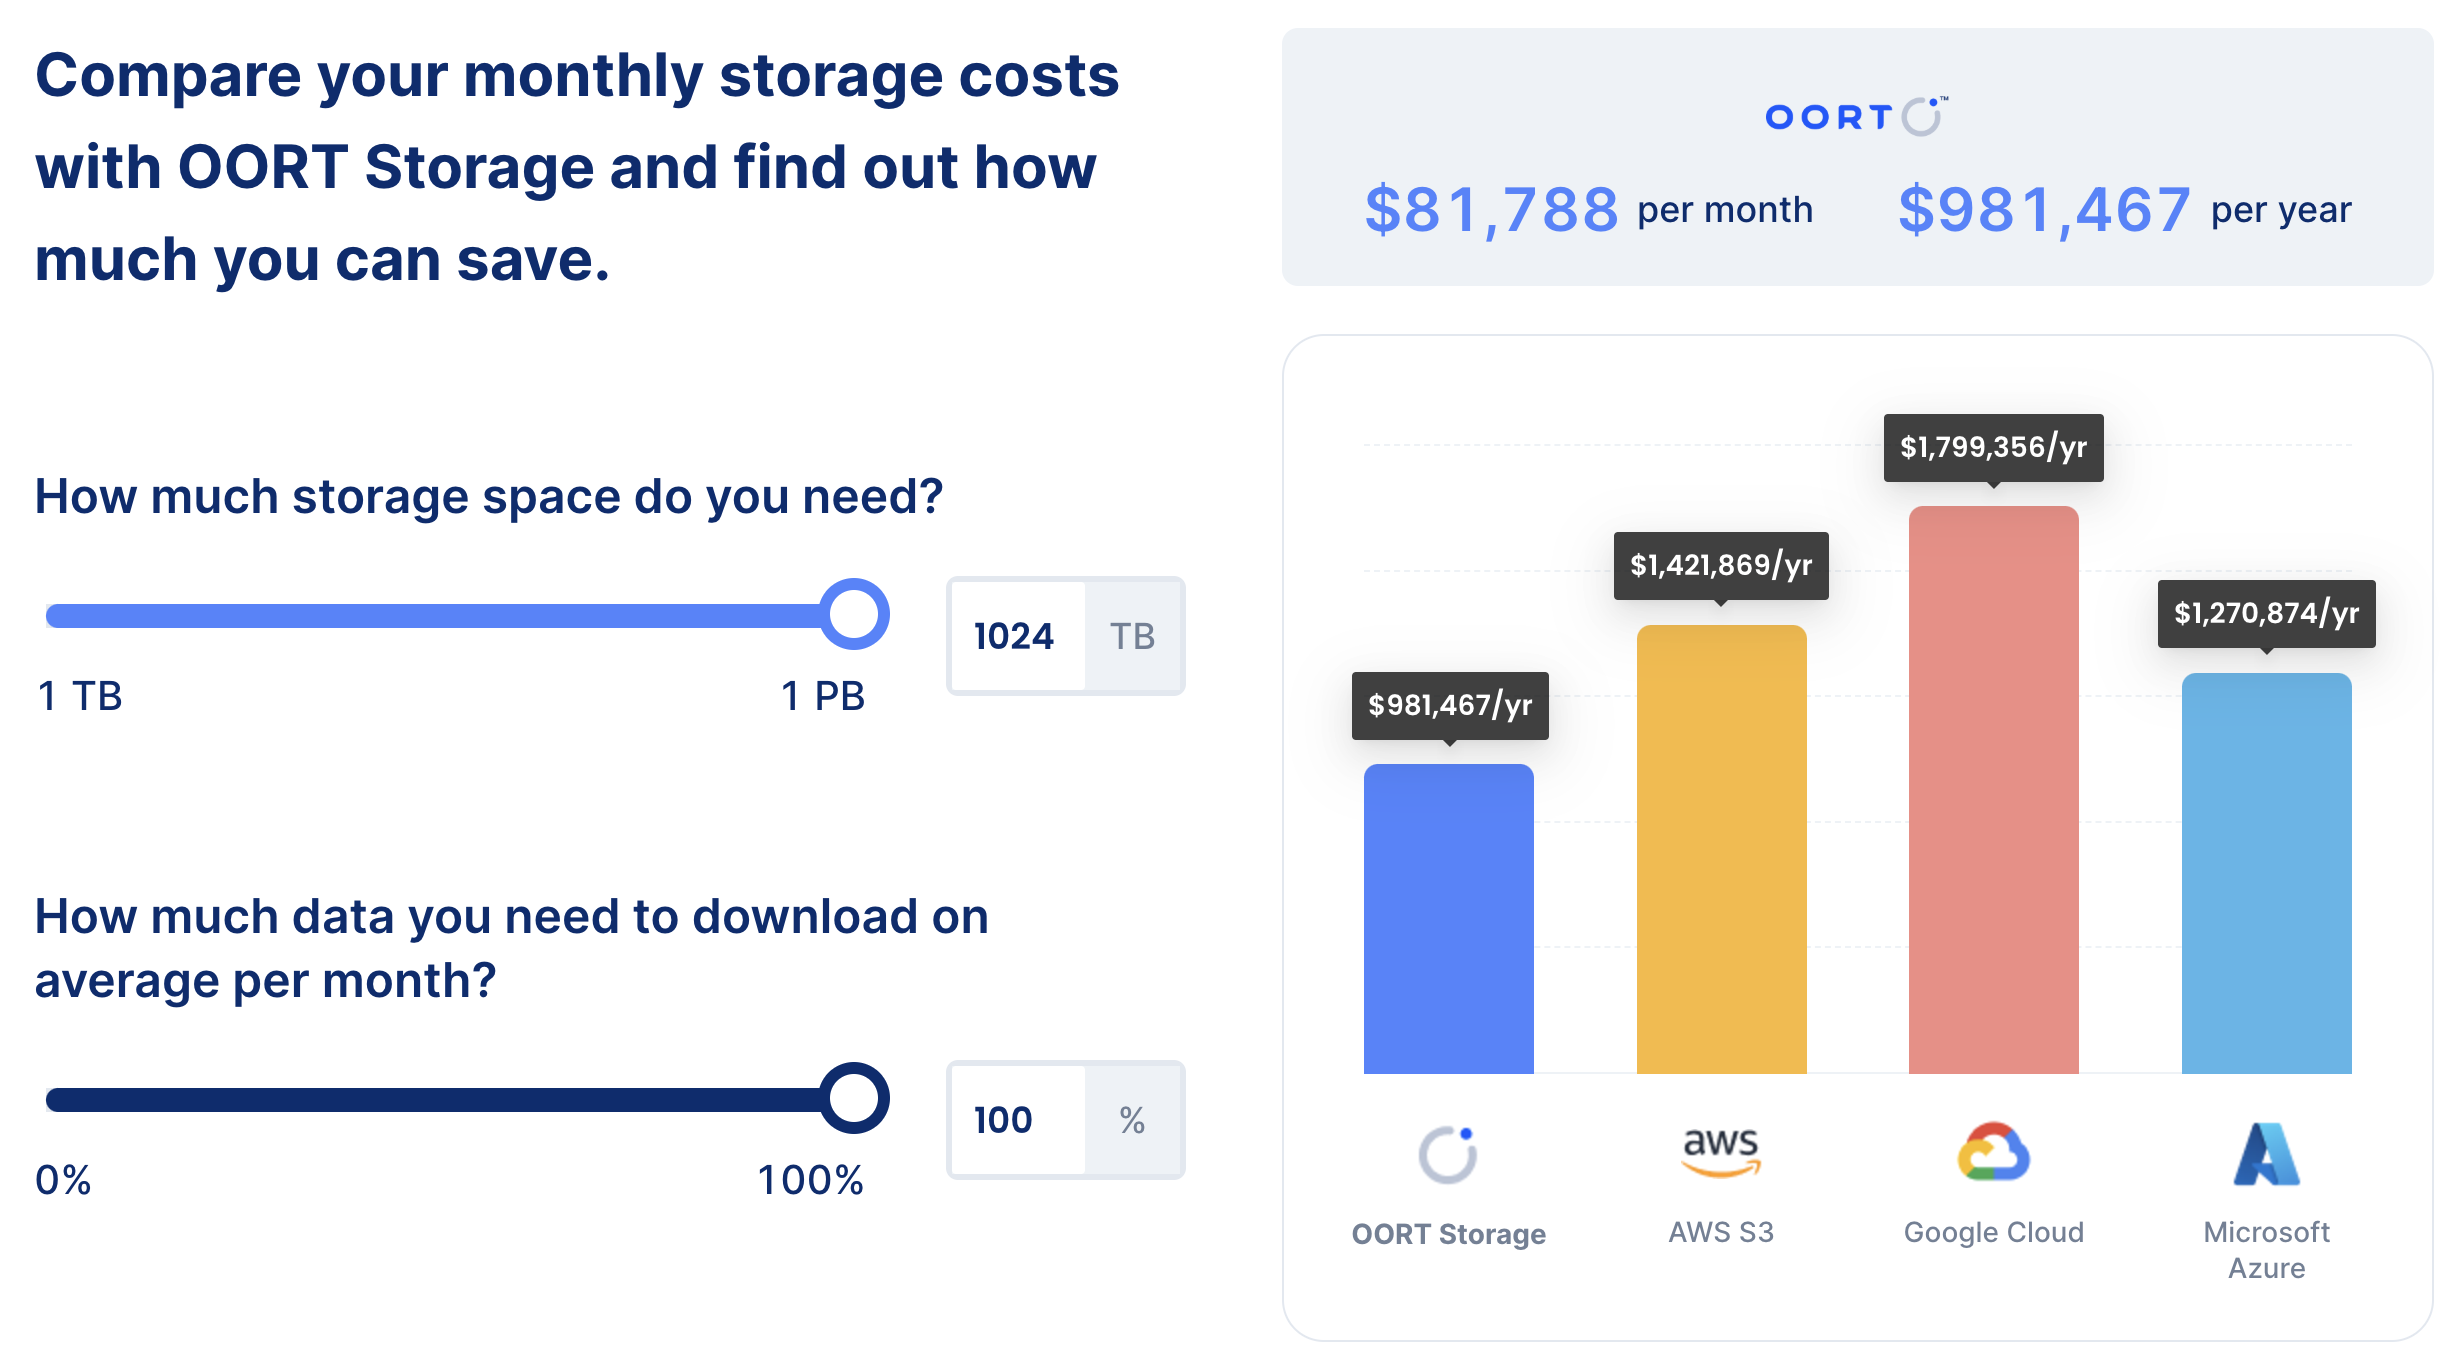The height and width of the screenshot is (1368, 2448).
Task: Click the AWS S3 text label
Action: (1720, 1232)
